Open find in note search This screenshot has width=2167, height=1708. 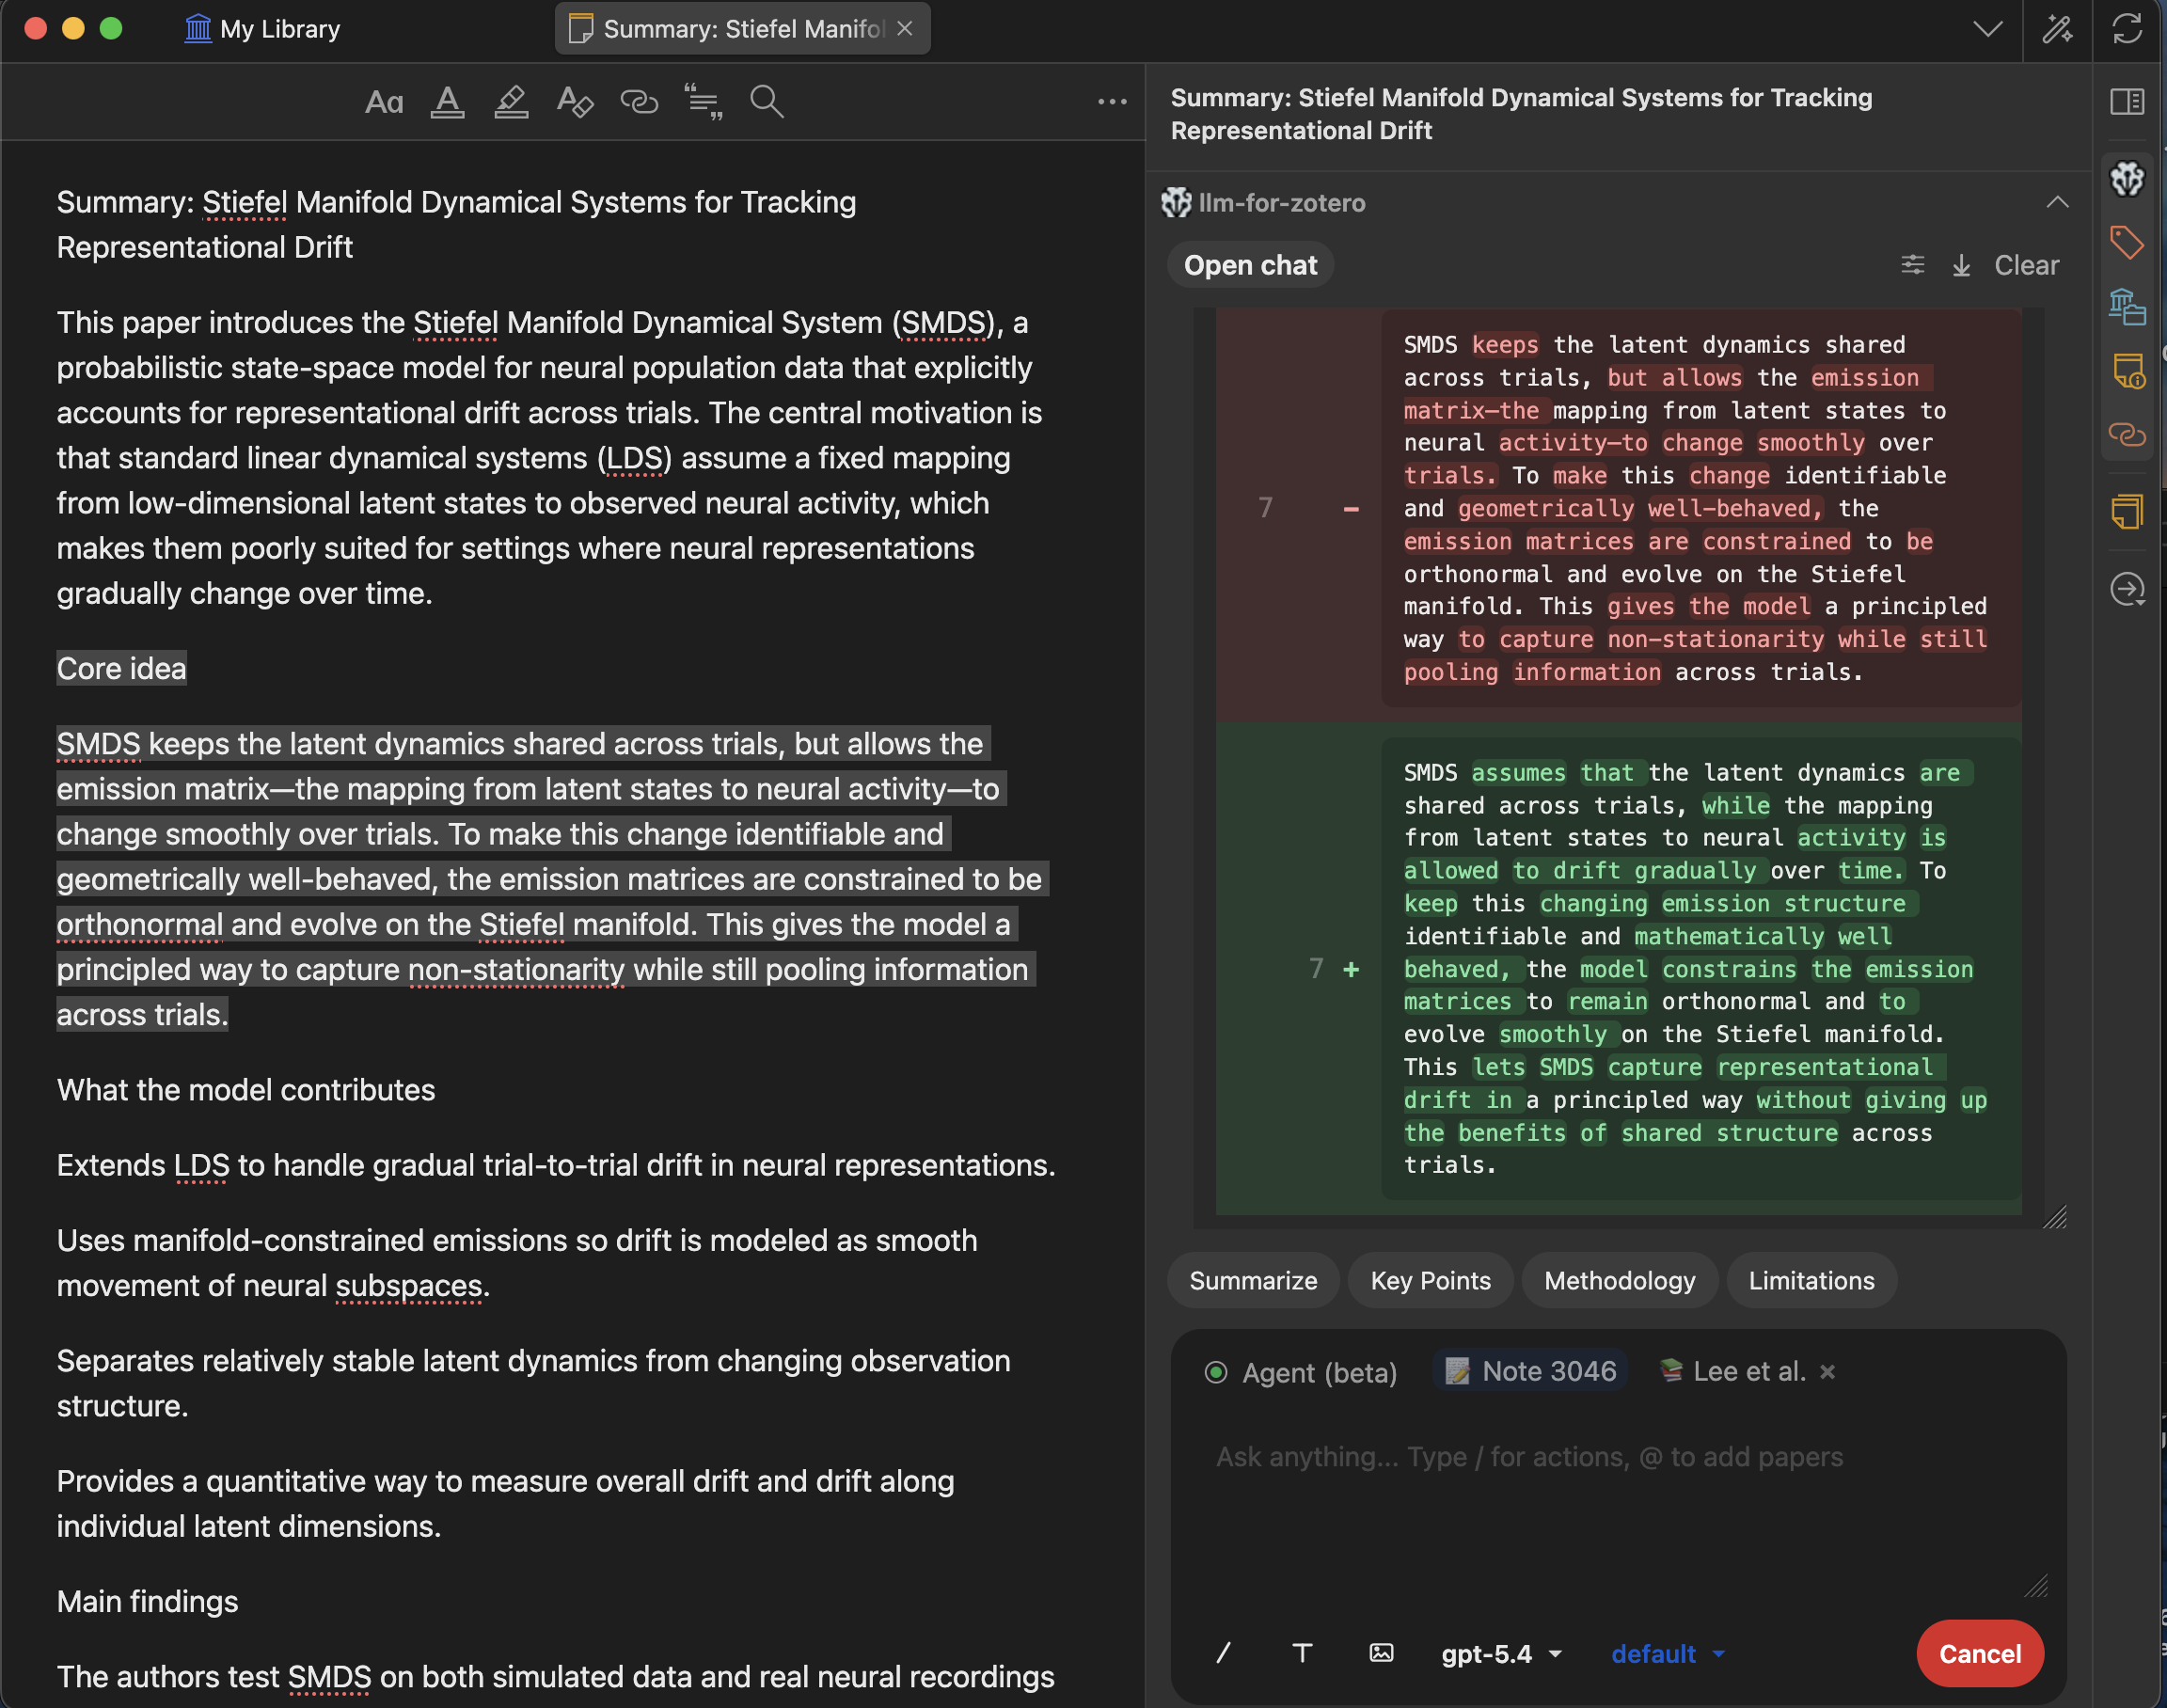point(767,101)
